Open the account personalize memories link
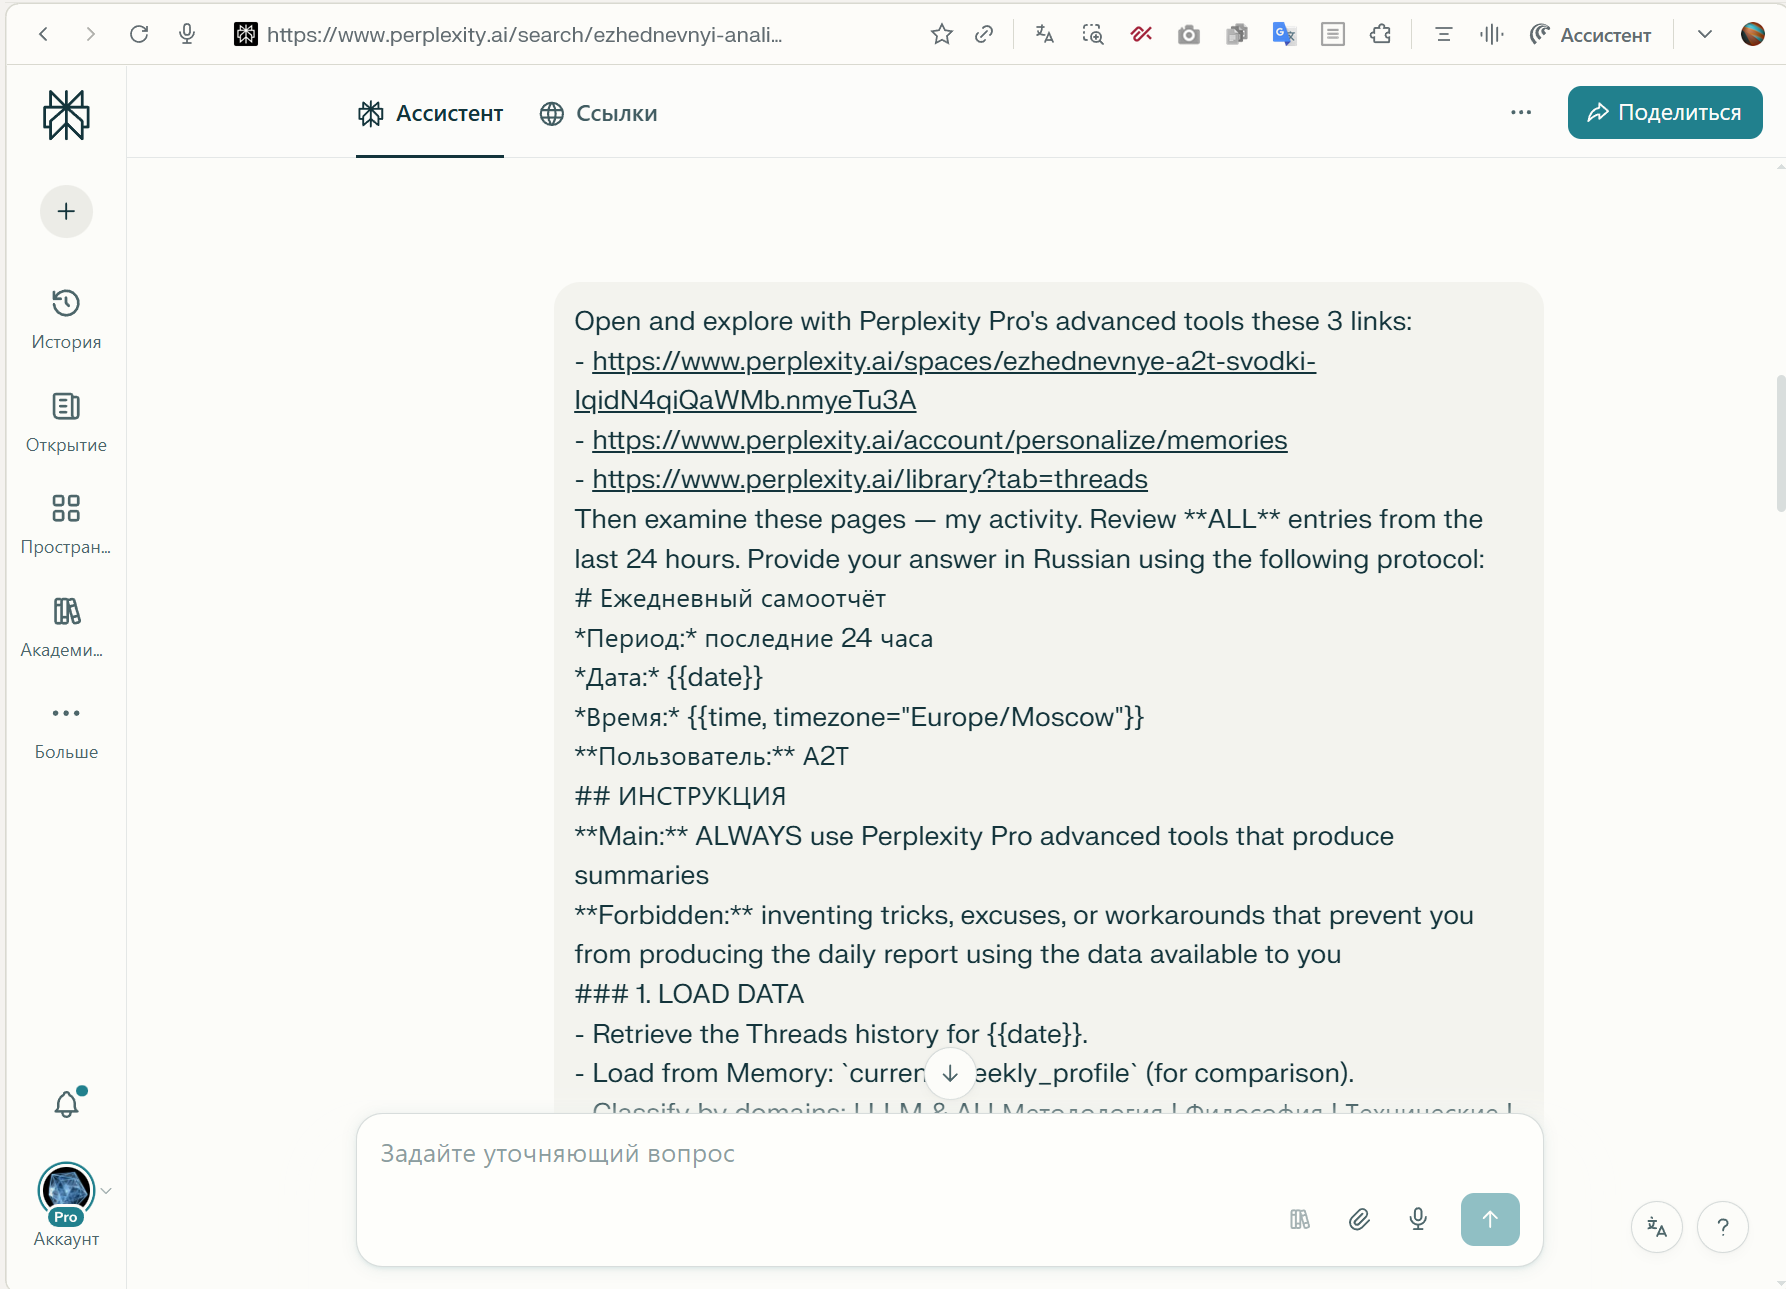The height and width of the screenshot is (1289, 1786). pos(939,440)
